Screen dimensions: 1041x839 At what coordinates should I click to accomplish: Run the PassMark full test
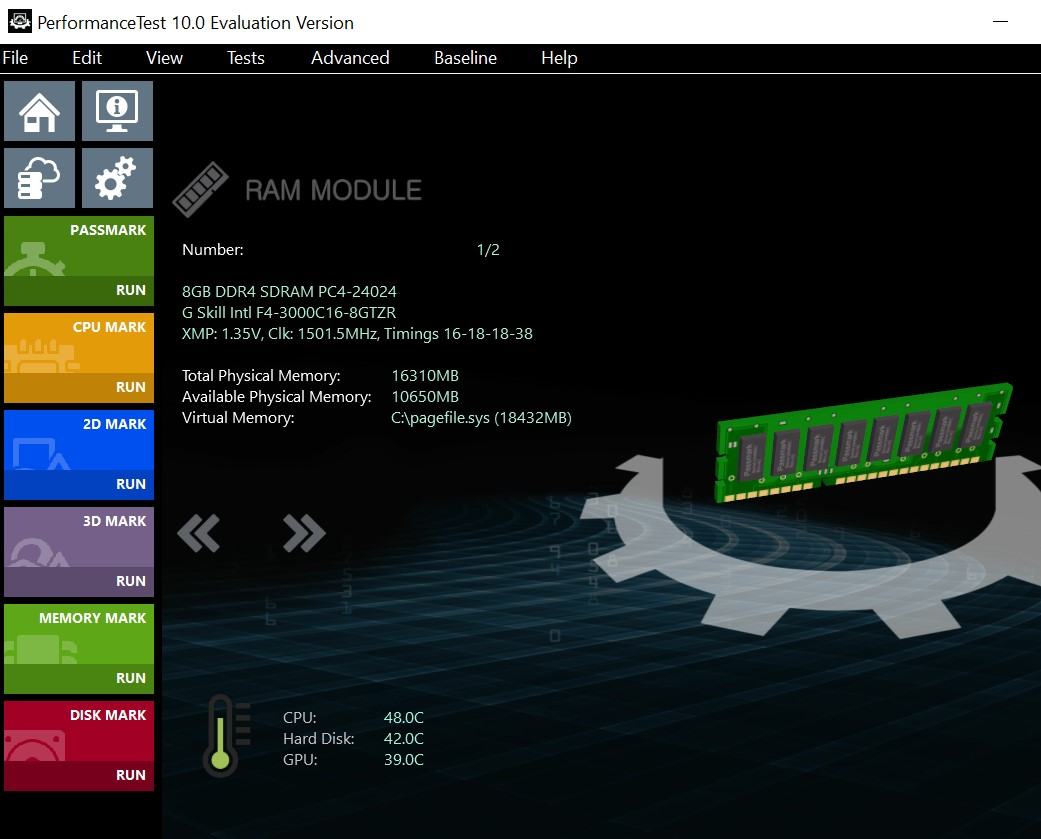[79, 291]
